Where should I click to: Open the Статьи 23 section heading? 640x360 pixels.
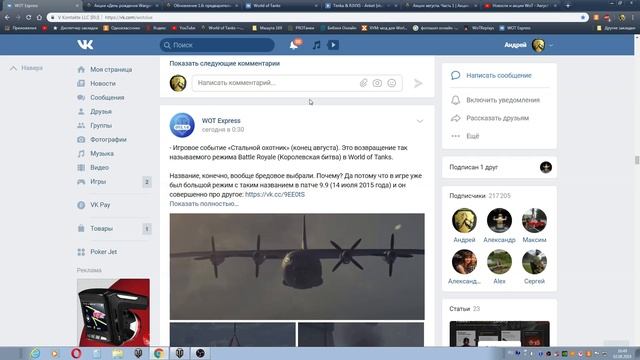click(464, 309)
